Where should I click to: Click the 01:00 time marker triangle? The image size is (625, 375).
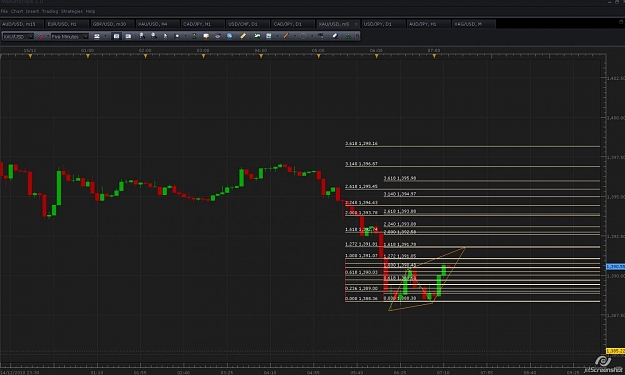point(88,57)
